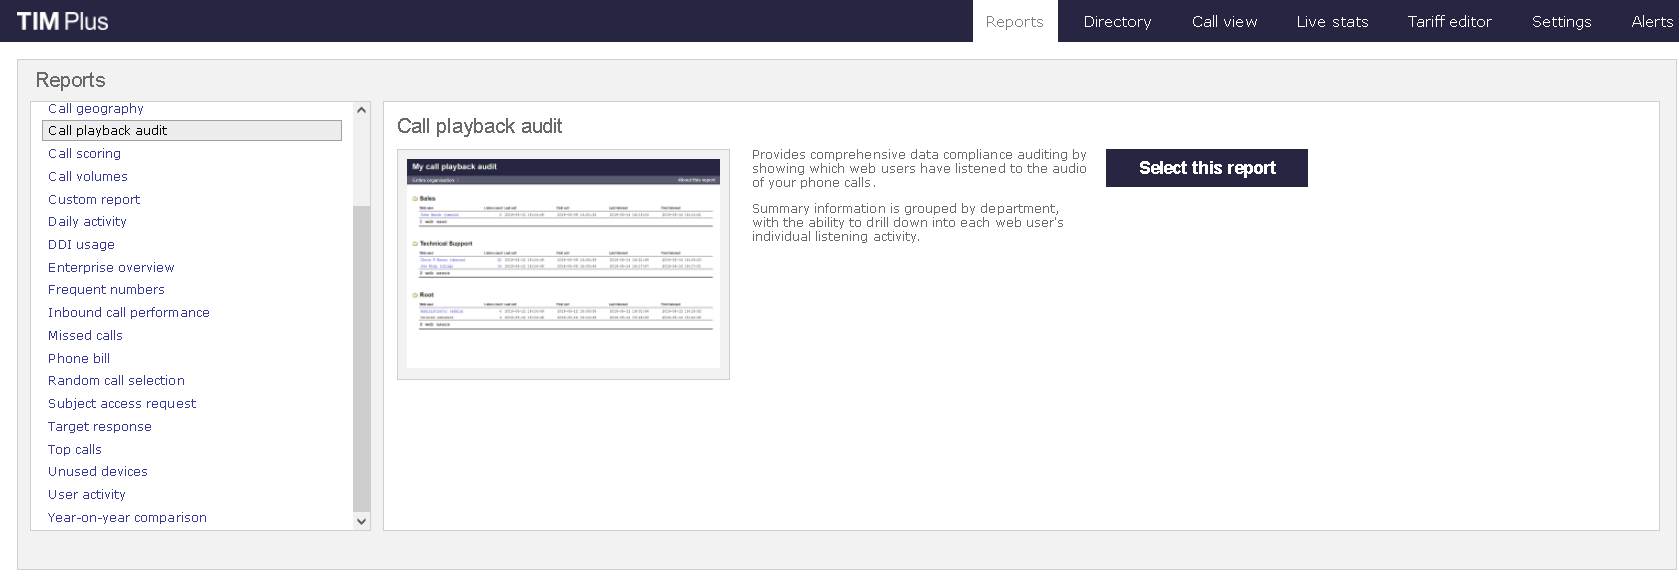This screenshot has width=1679, height=579.
Task: Choose the Custom report link
Action: 94,200
